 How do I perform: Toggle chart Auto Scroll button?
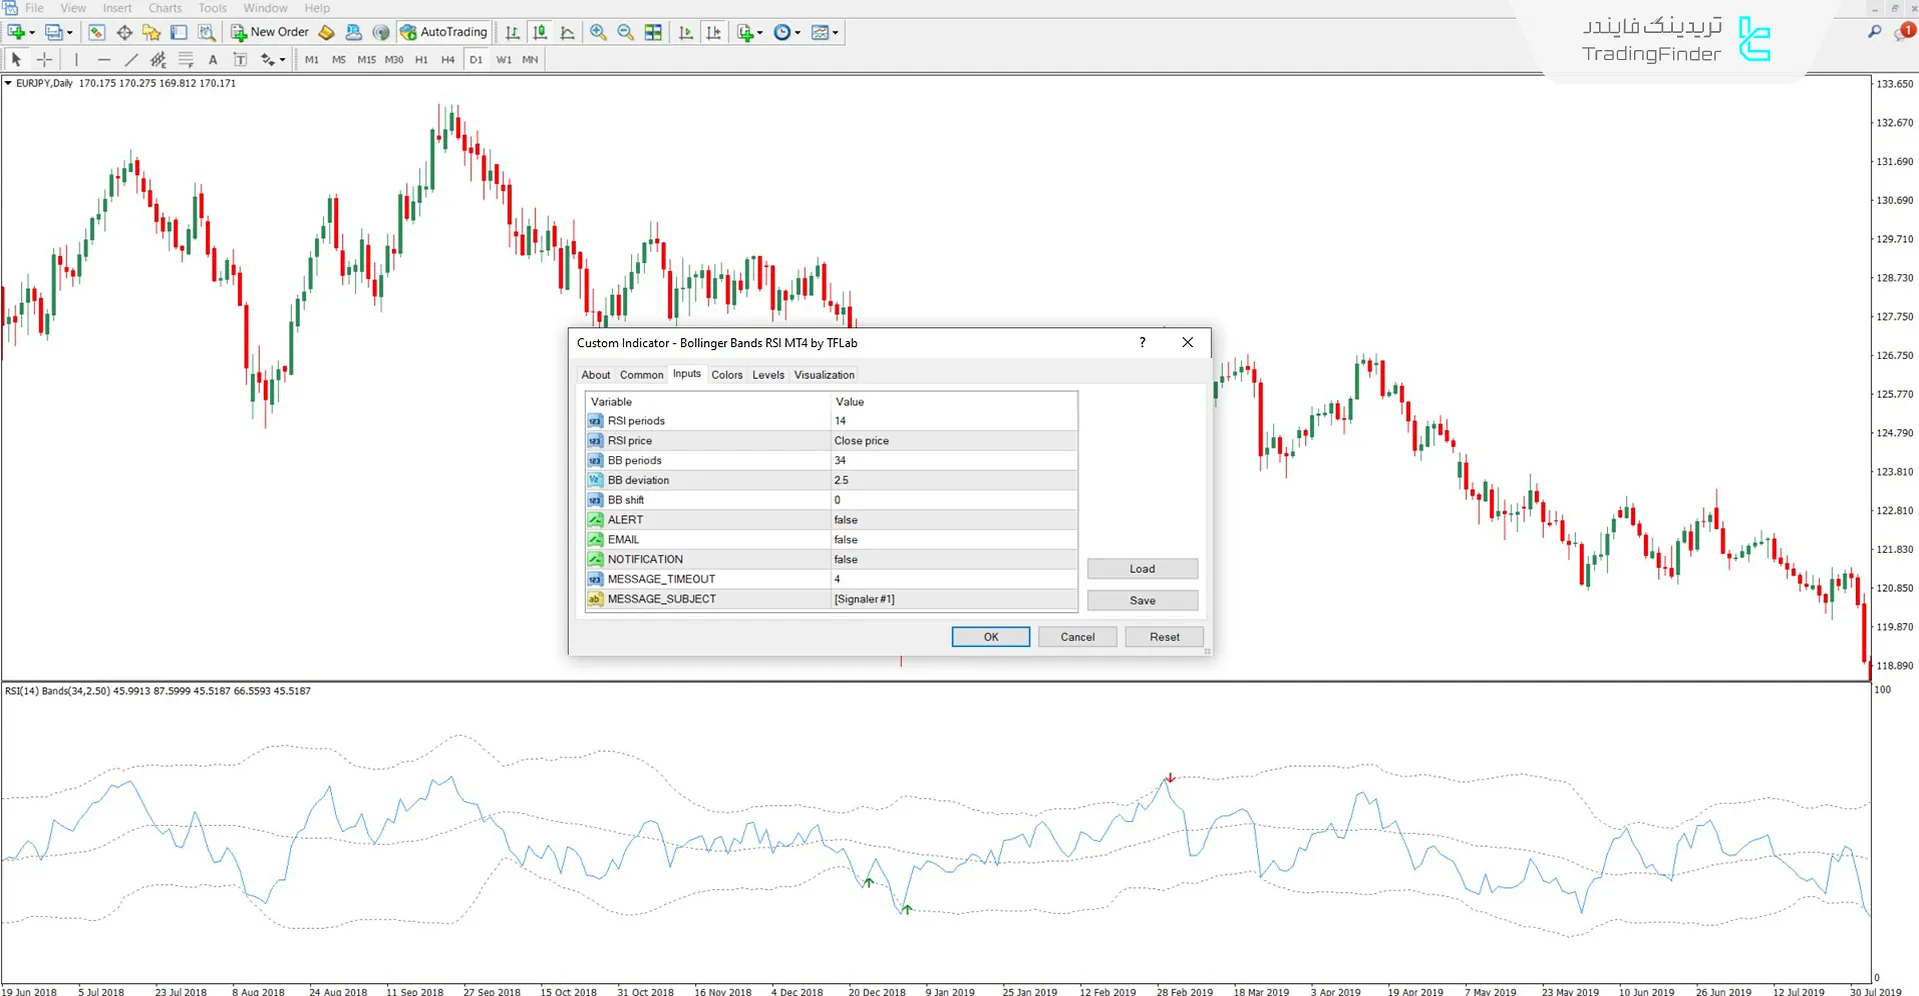686,33
